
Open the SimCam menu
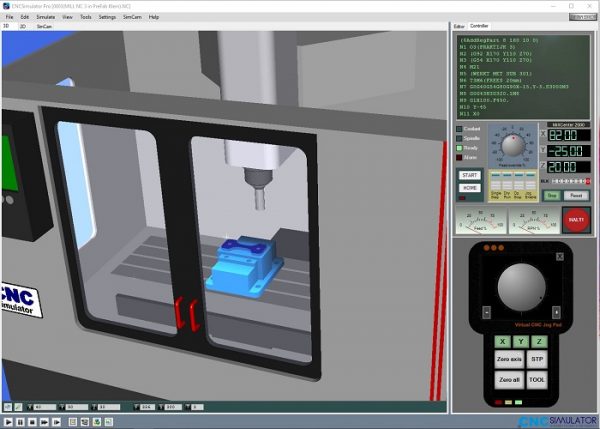[132, 17]
